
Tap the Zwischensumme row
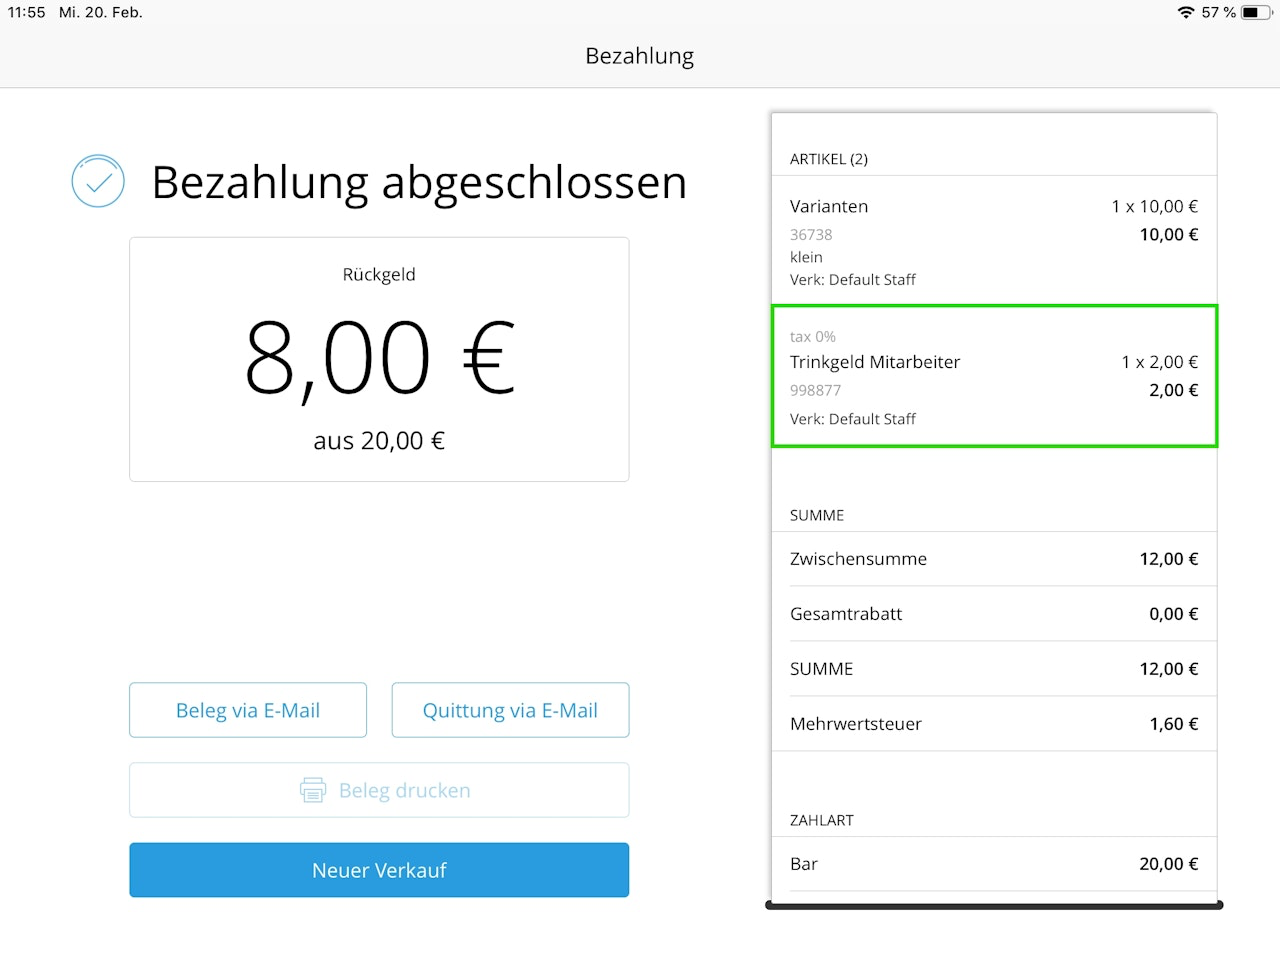coord(994,559)
